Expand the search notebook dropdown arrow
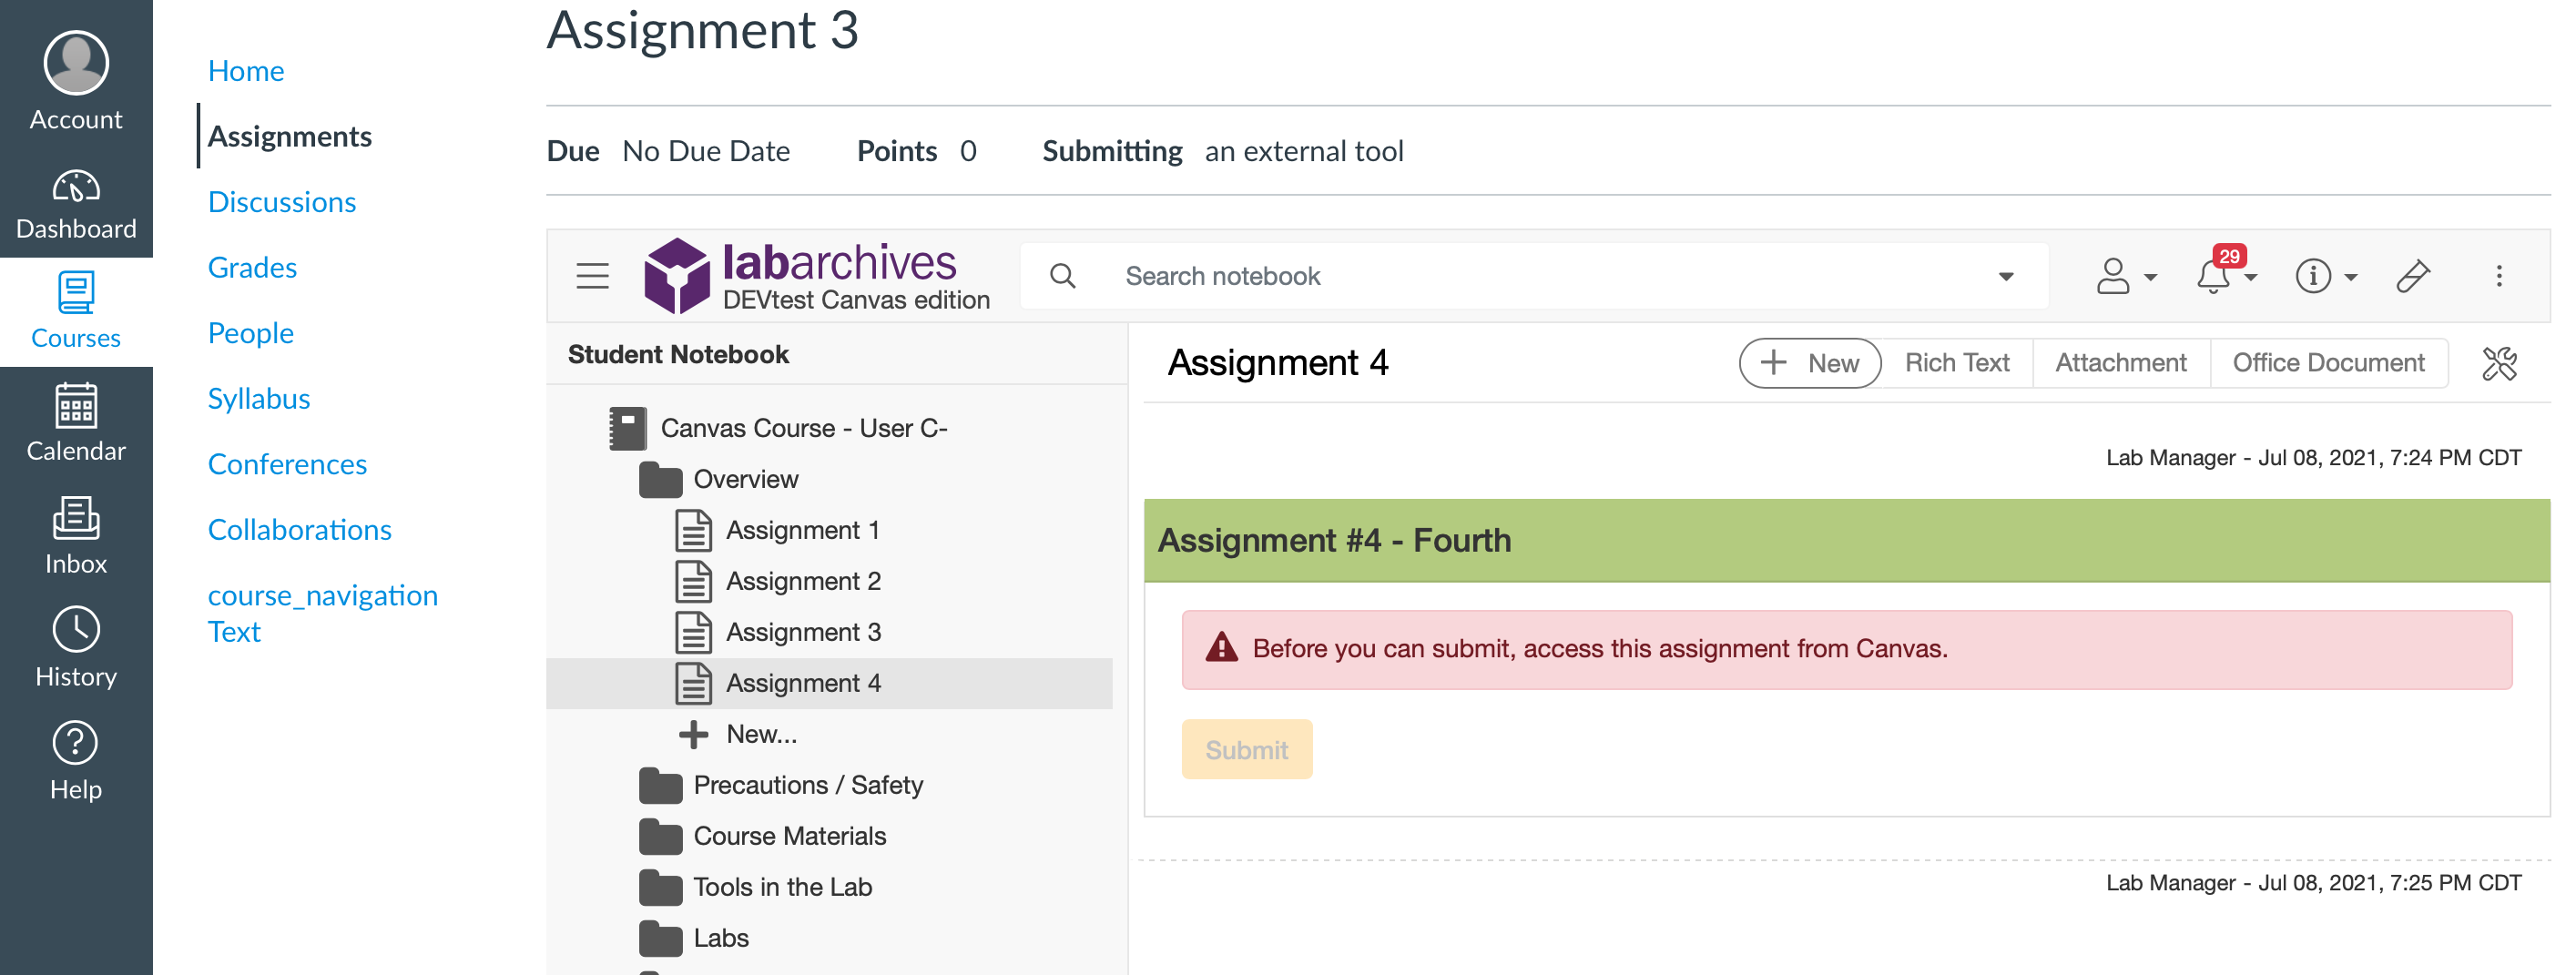 pyautogui.click(x=2005, y=276)
